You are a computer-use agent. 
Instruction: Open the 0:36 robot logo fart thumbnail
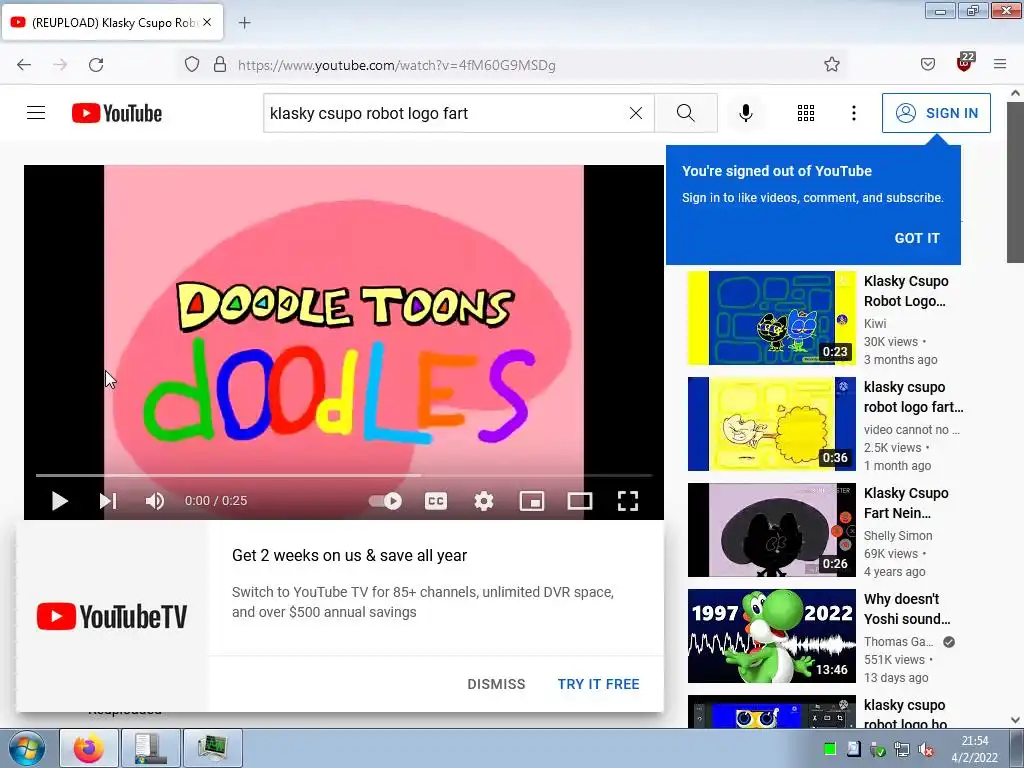click(771, 424)
